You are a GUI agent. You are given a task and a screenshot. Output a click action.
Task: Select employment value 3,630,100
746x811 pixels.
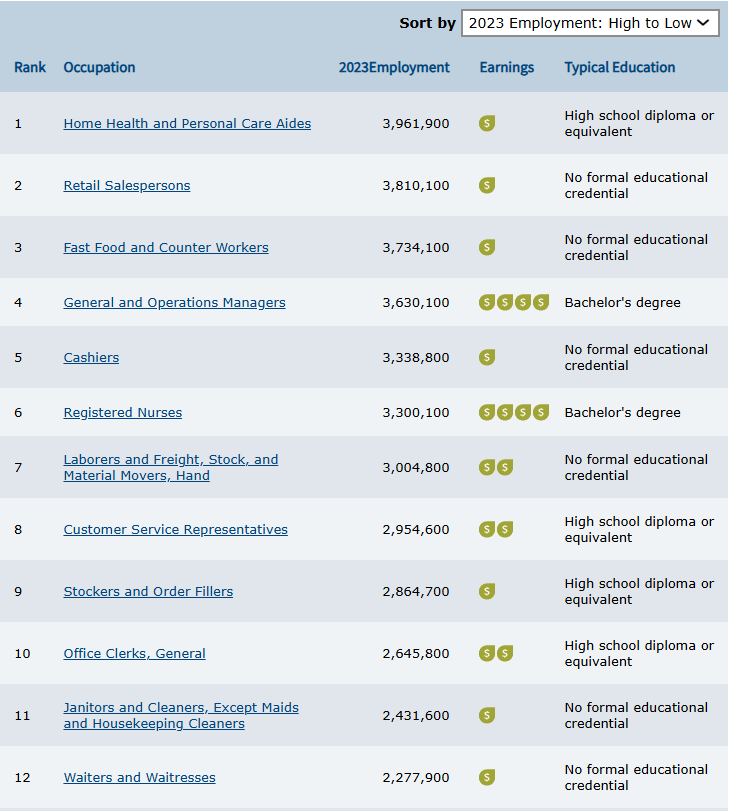point(416,303)
